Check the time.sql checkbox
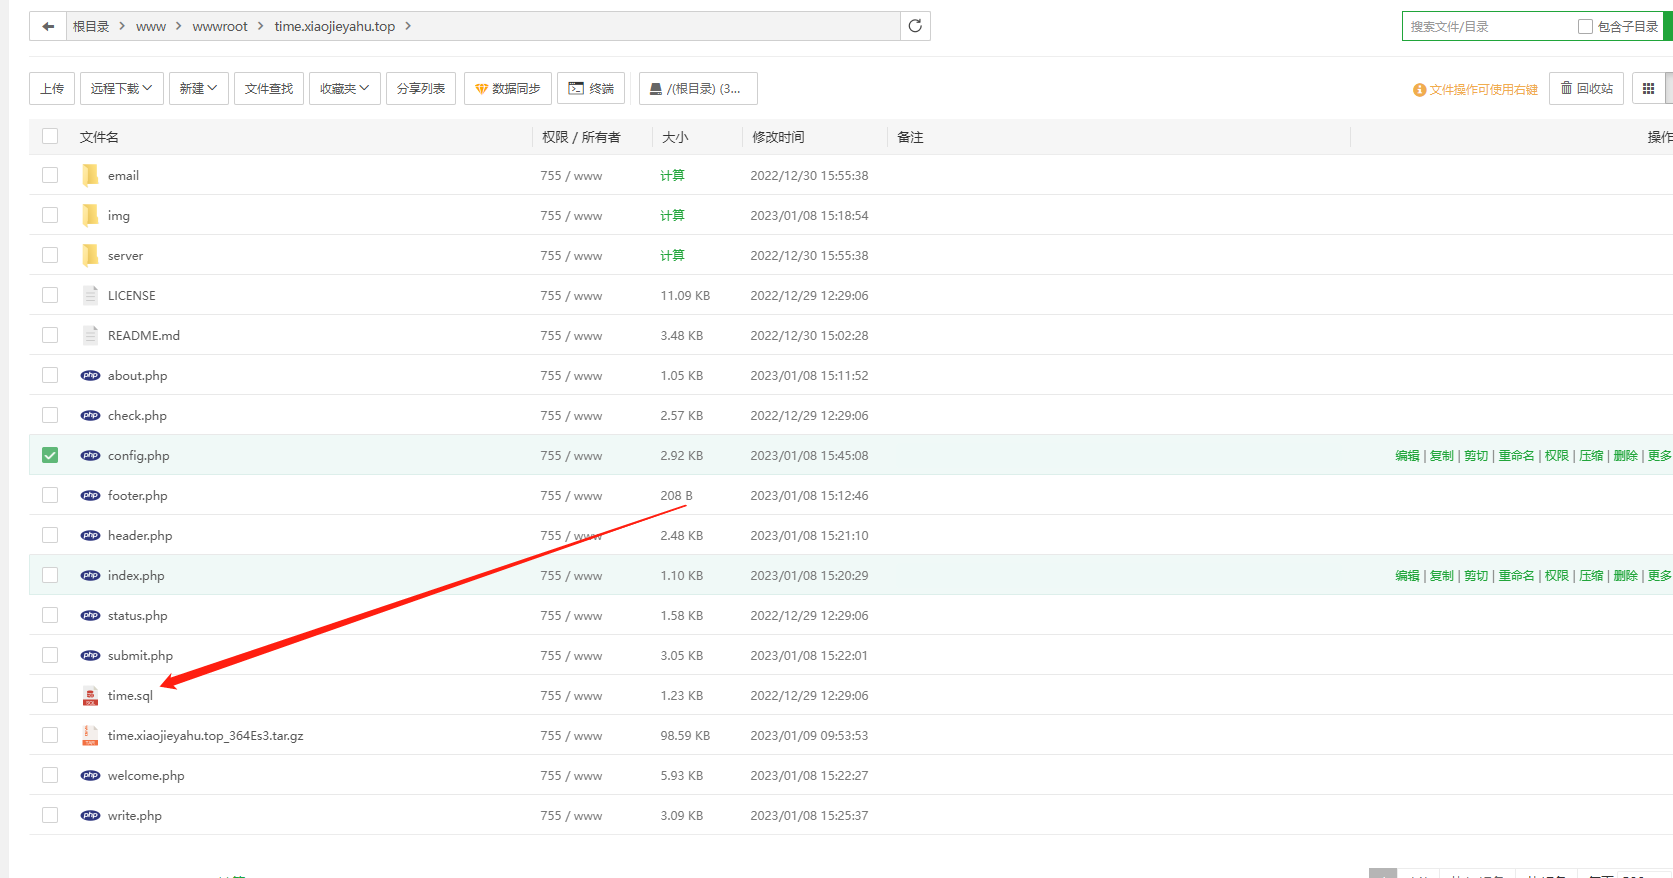 [50, 695]
